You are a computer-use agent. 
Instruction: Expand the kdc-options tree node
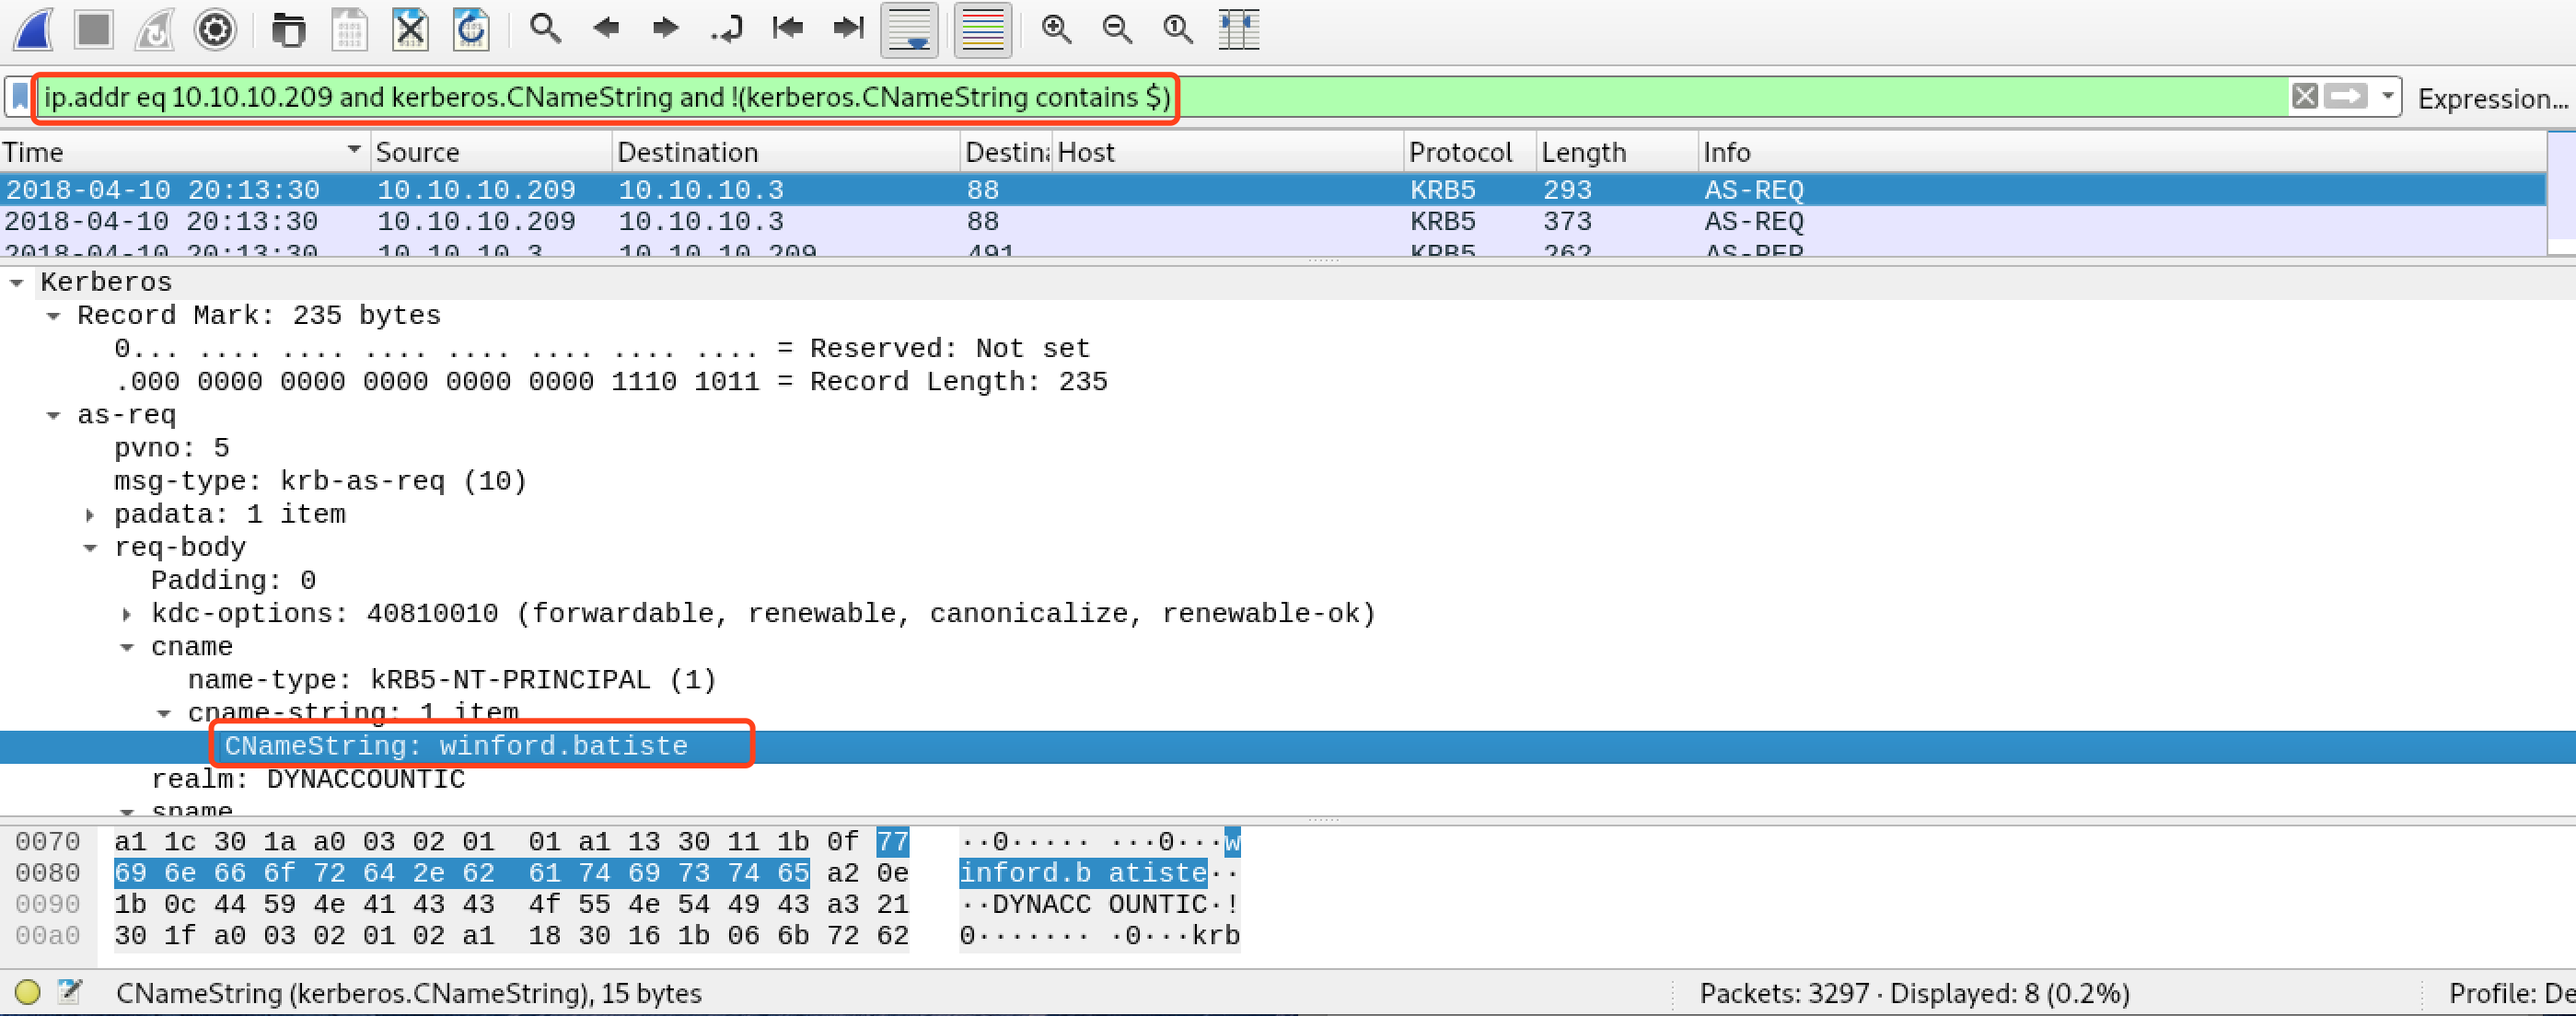tap(127, 613)
